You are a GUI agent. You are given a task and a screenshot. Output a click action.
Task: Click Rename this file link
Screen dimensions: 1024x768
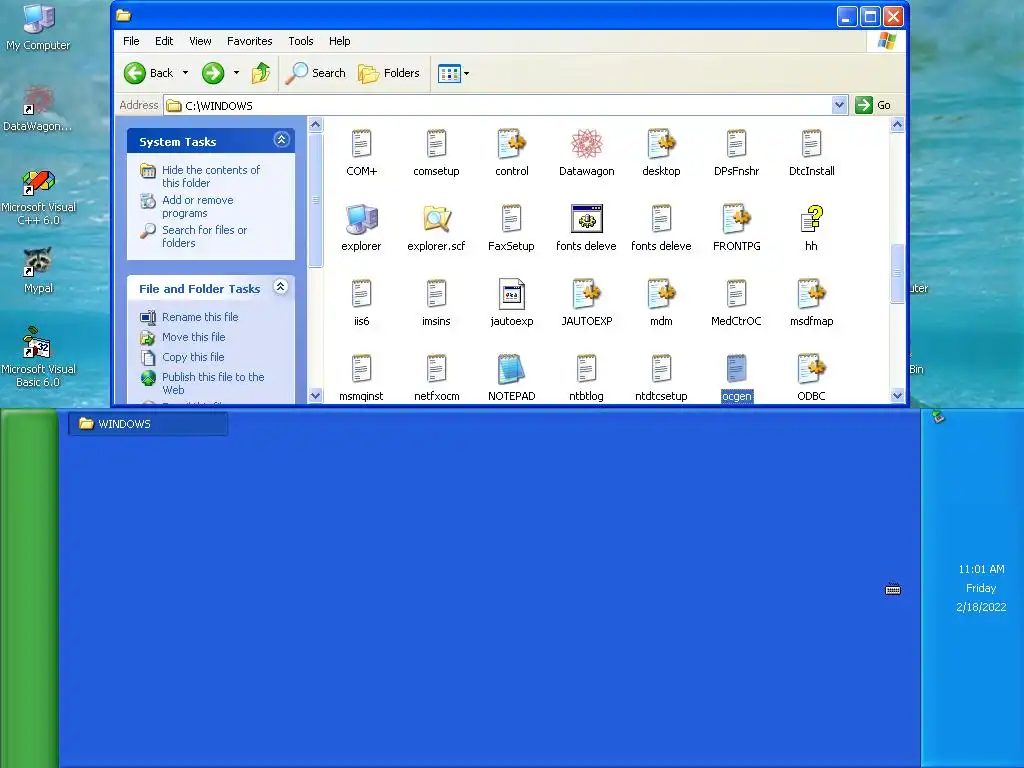[200, 317]
